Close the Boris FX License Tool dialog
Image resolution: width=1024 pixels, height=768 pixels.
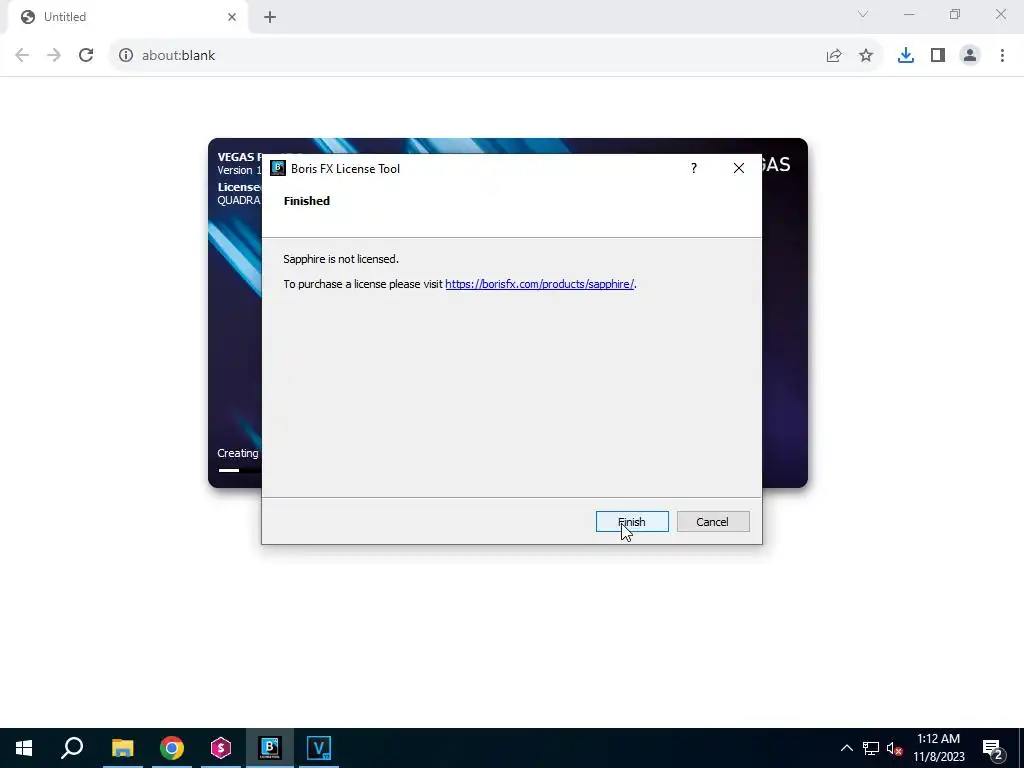[739, 168]
